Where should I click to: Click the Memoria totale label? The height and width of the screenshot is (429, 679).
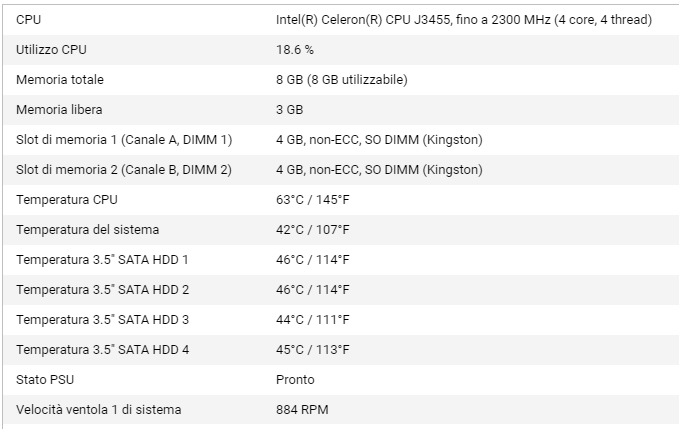click(x=60, y=79)
